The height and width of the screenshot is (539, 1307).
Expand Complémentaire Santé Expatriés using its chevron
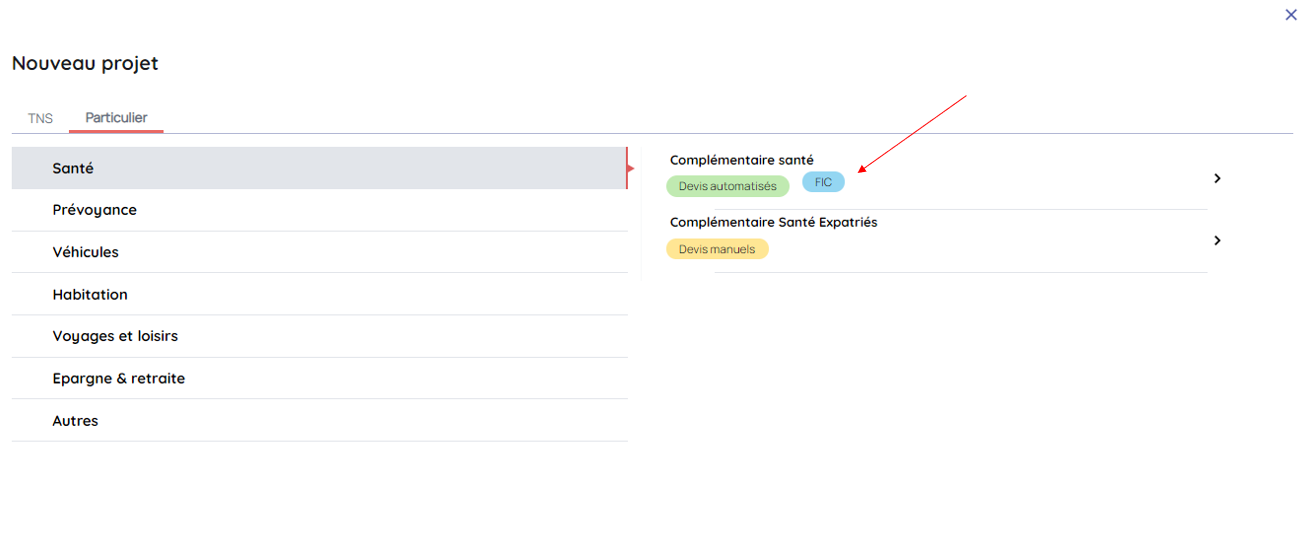click(1217, 240)
